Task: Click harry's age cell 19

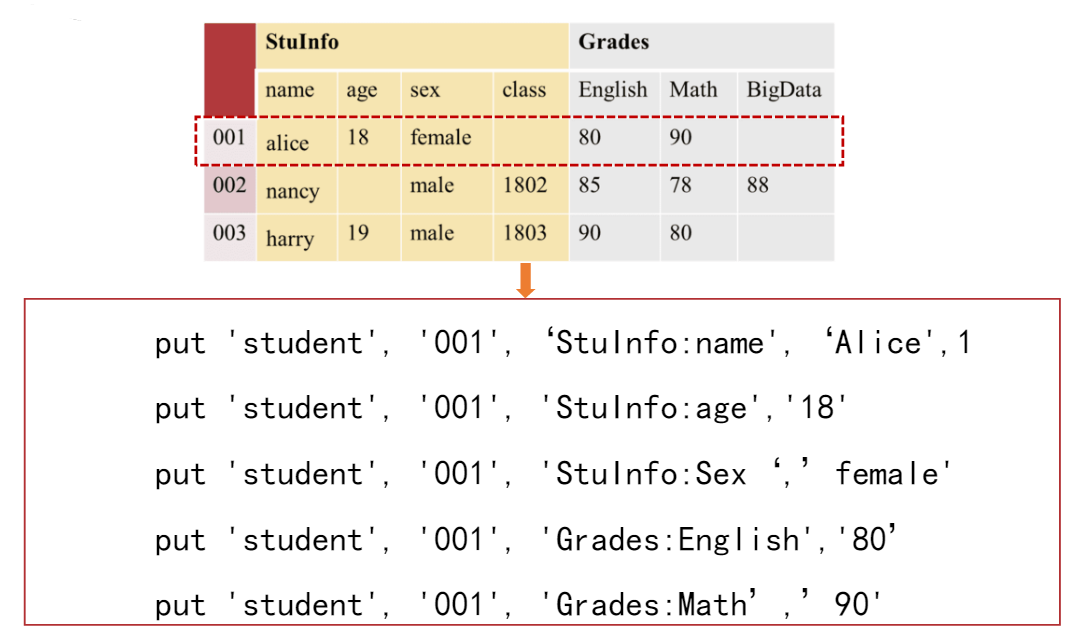Action: (x=370, y=233)
